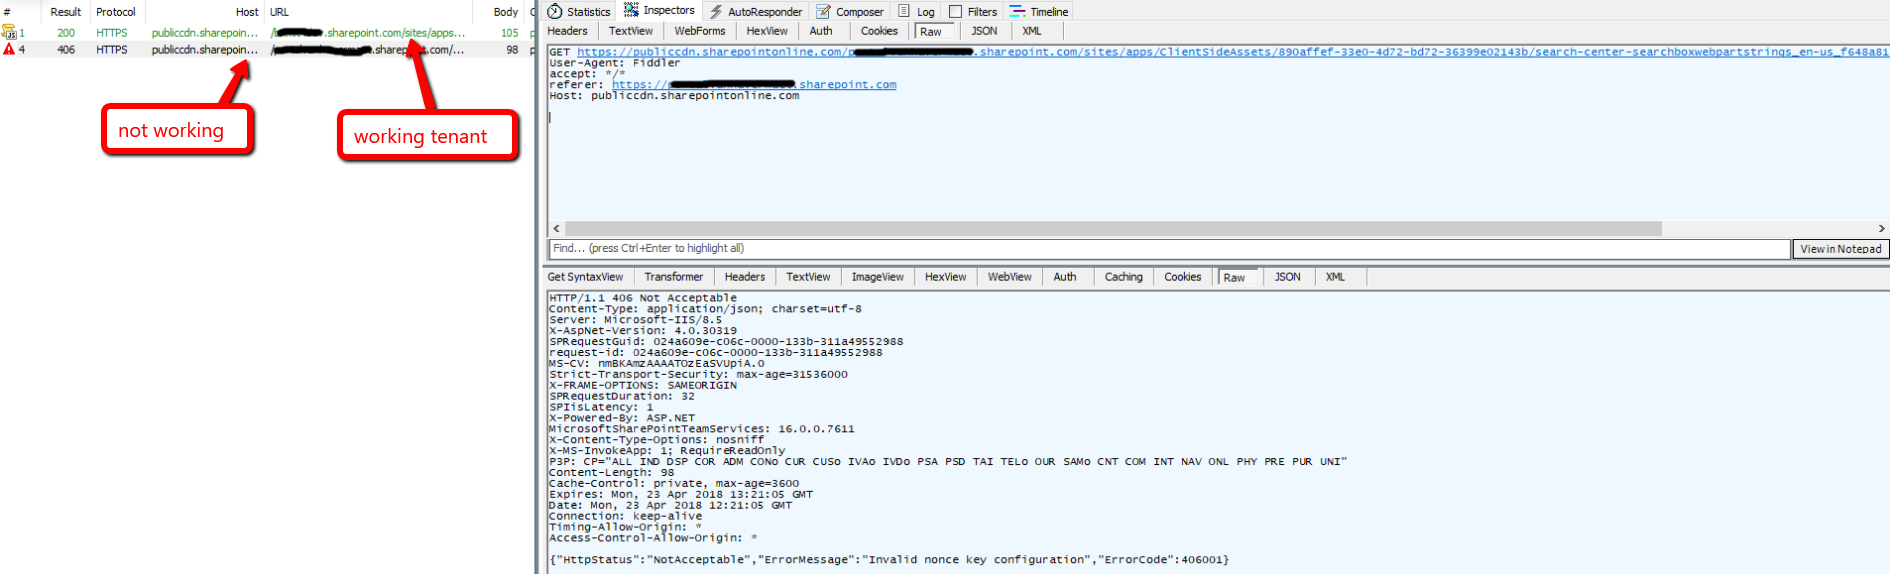Image resolution: width=1890 pixels, height=574 pixels.
Task: Click the 'X-FRAME-OPTIONS: SAMEORIGIN' header line
Action: pyautogui.click(x=643, y=385)
